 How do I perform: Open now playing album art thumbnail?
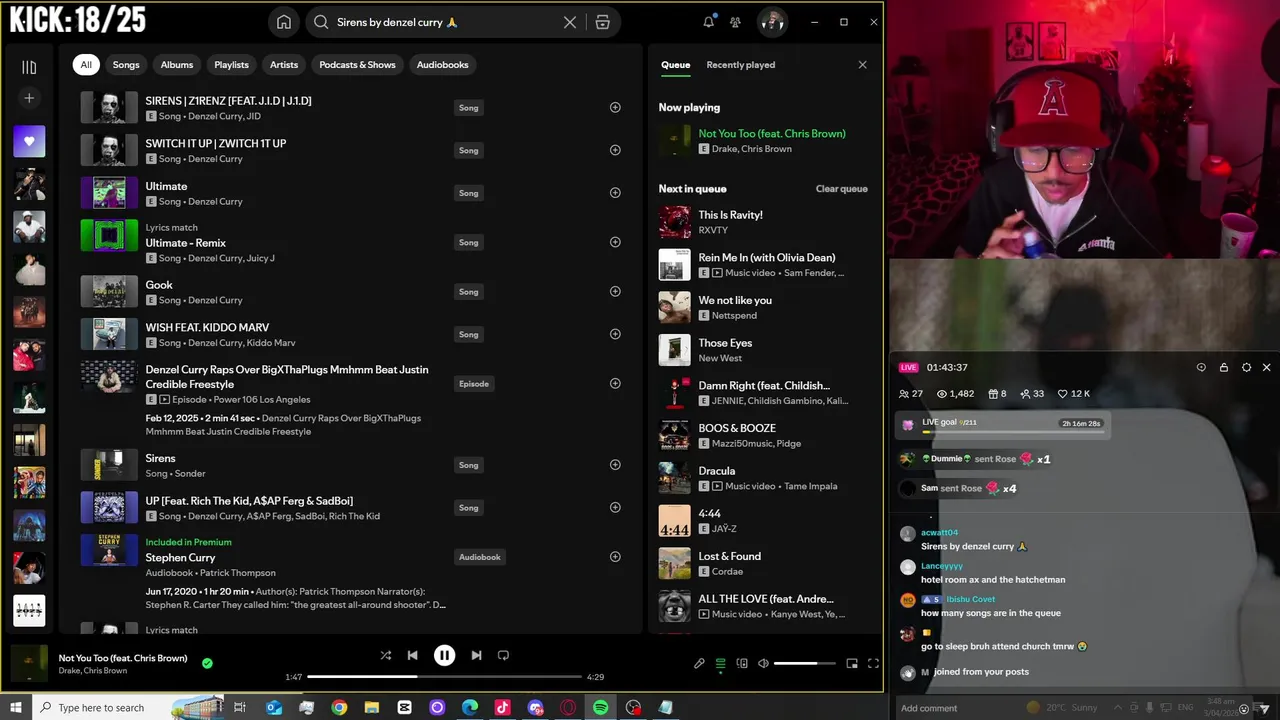pos(29,664)
